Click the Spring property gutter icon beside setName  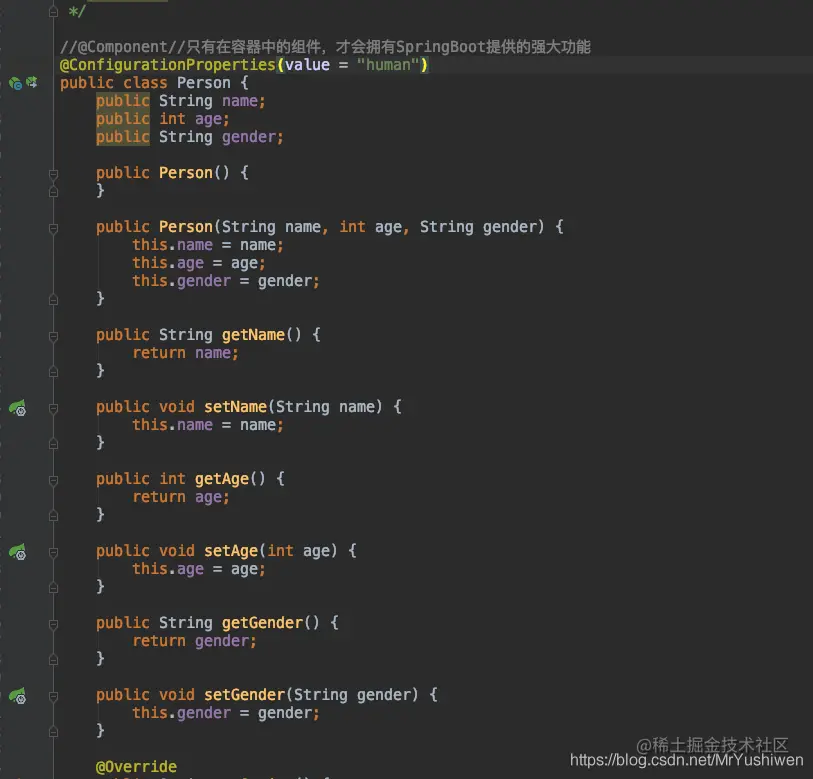coord(18,408)
